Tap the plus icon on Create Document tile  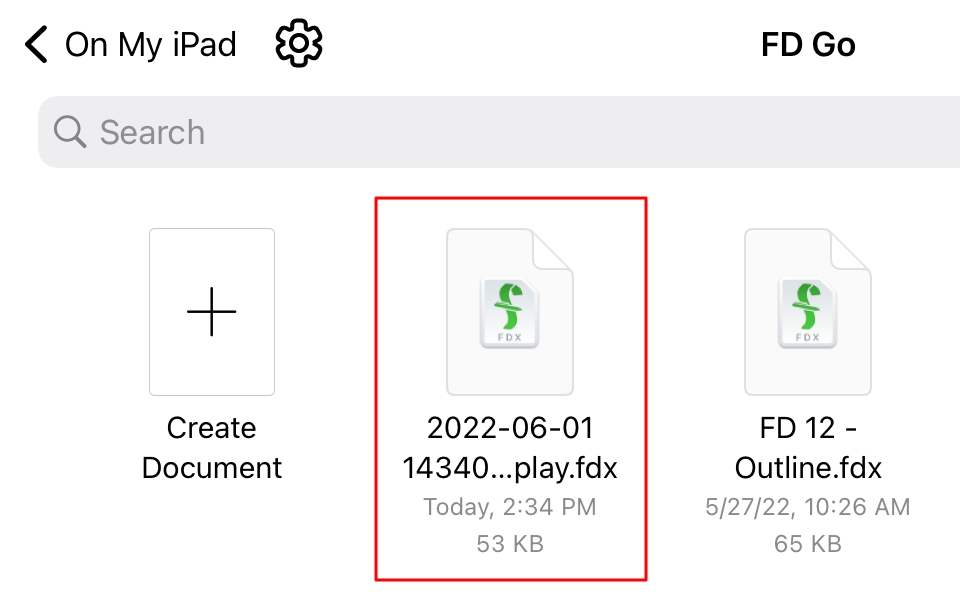pyautogui.click(x=211, y=311)
